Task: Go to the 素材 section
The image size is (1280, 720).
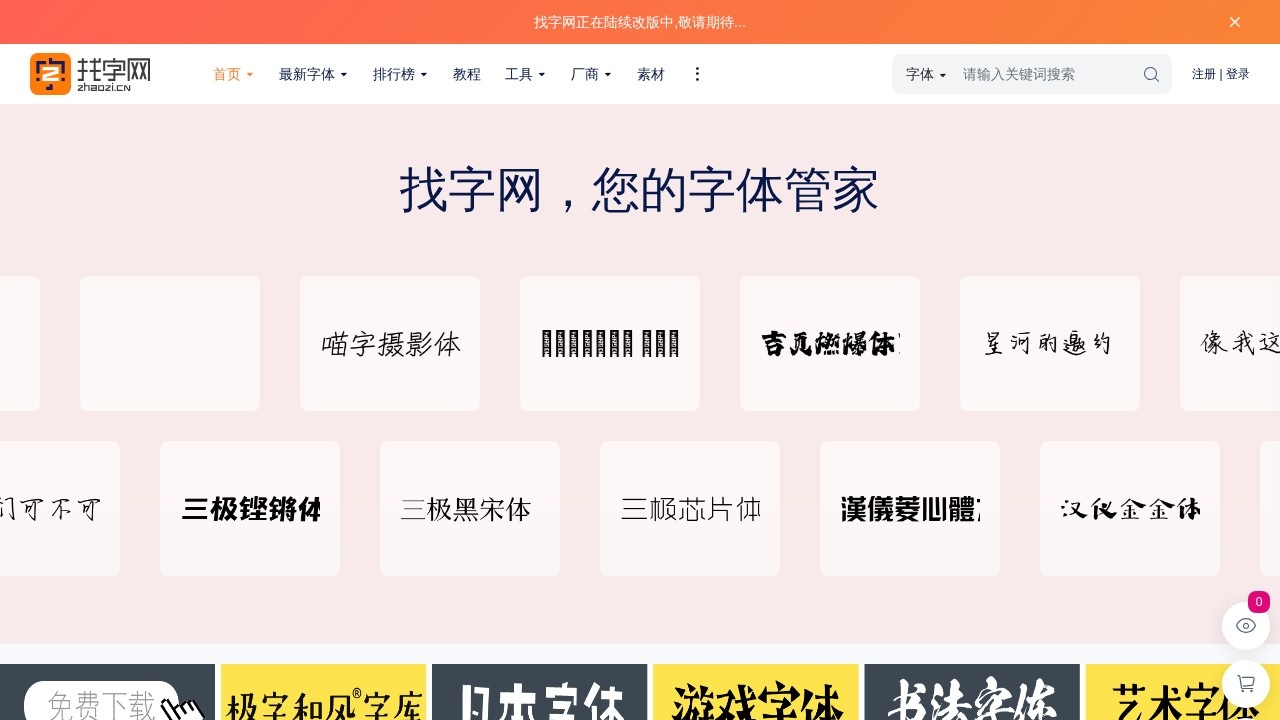Action: tap(650, 74)
